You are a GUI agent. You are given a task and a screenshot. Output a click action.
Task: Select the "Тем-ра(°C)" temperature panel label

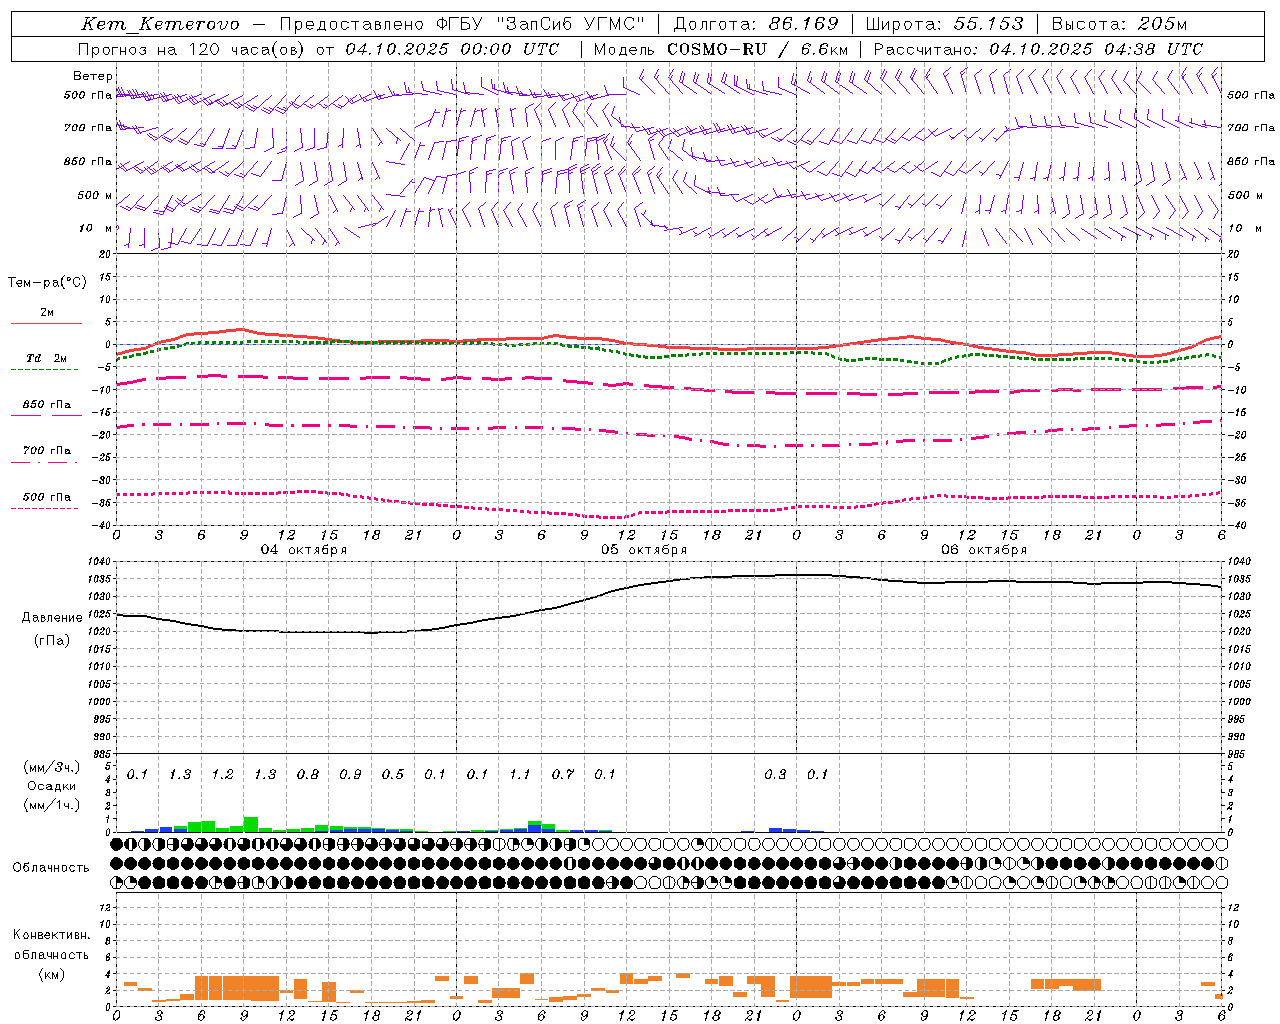[x=47, y=283]
